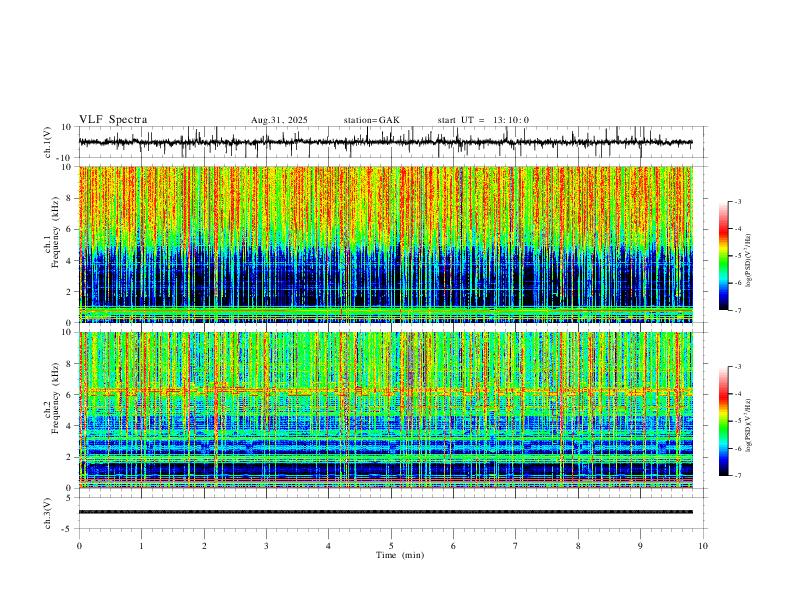The image size is (792, 612).
Task: Click inside the ch.1 spectrogram panel
Action: click(386, 244)
